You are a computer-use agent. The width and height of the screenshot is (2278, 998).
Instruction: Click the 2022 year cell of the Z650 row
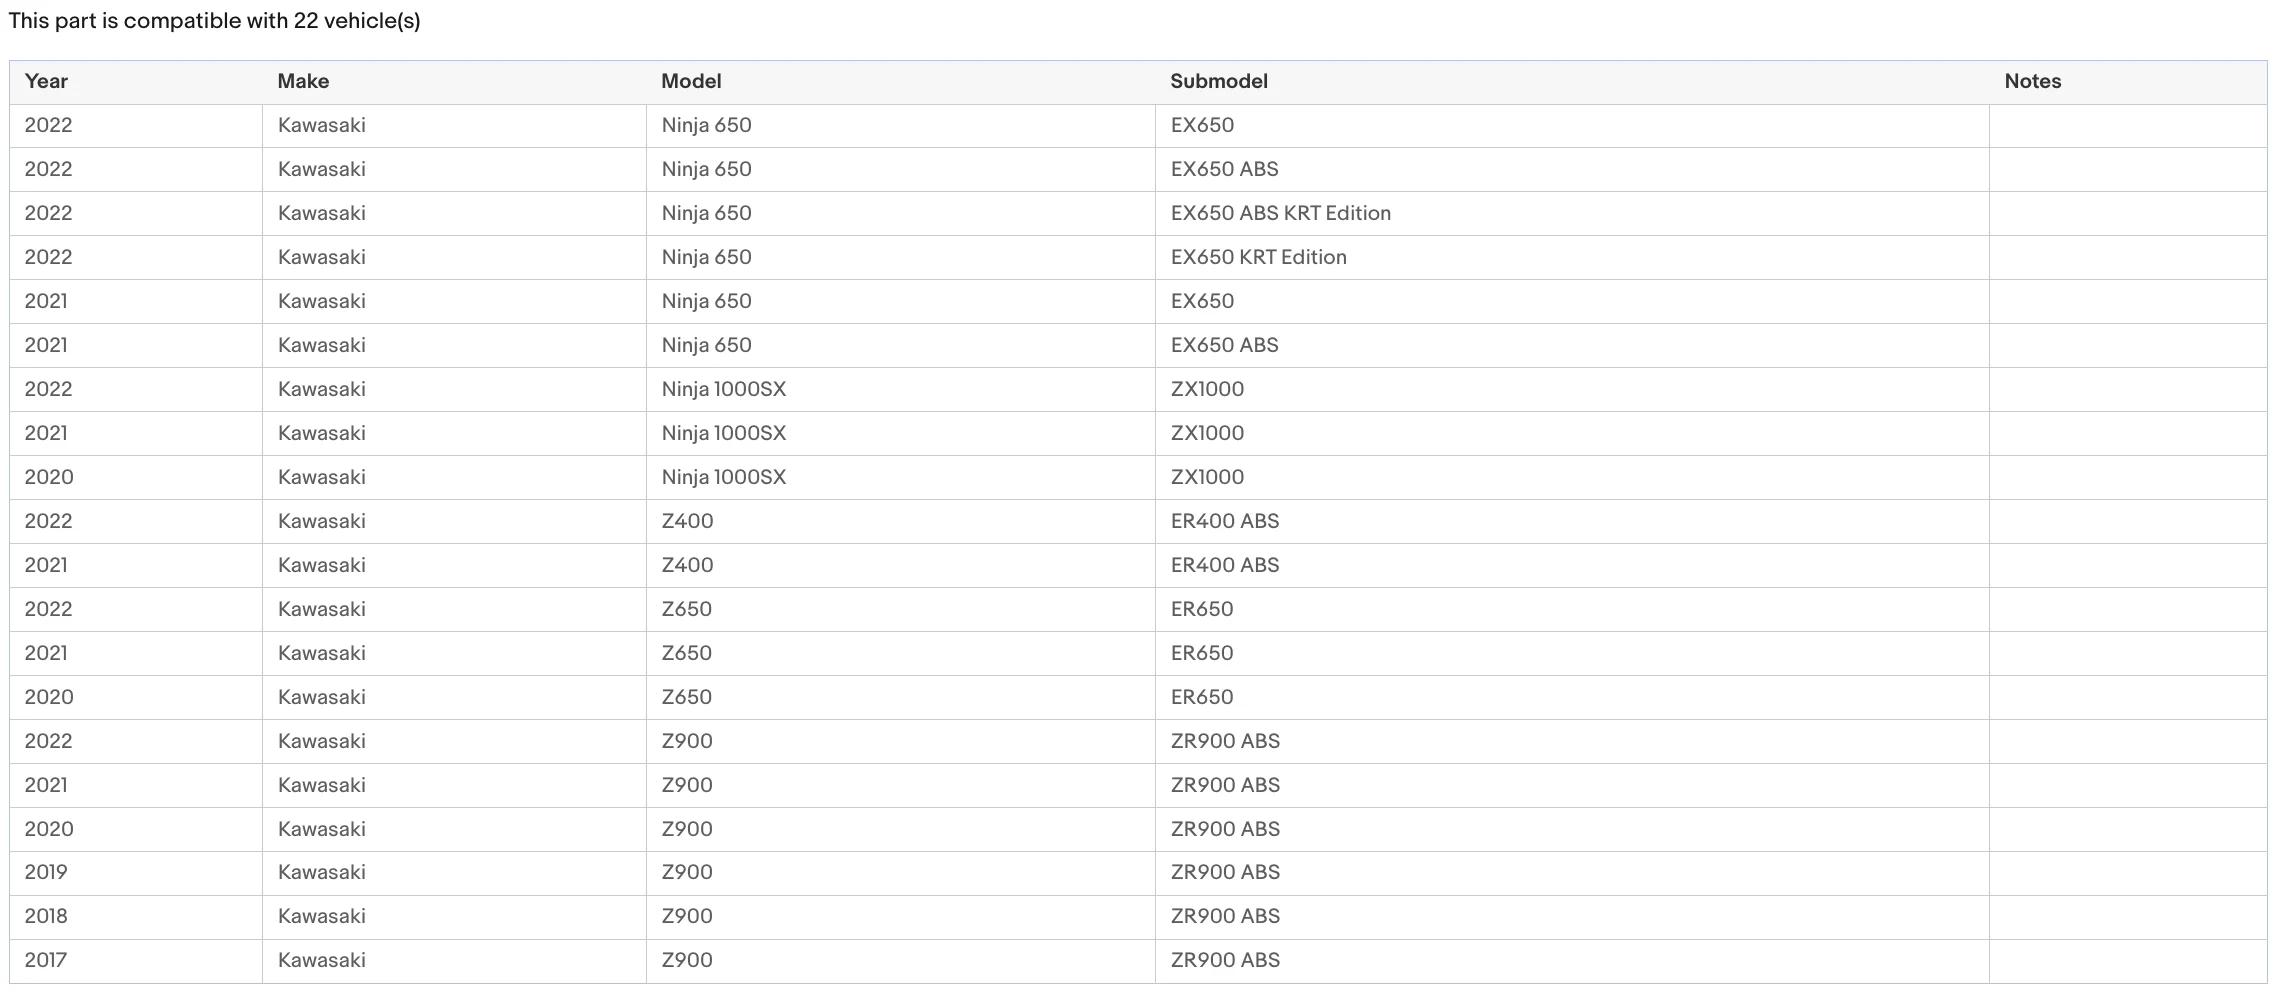[x=49, y=609]
